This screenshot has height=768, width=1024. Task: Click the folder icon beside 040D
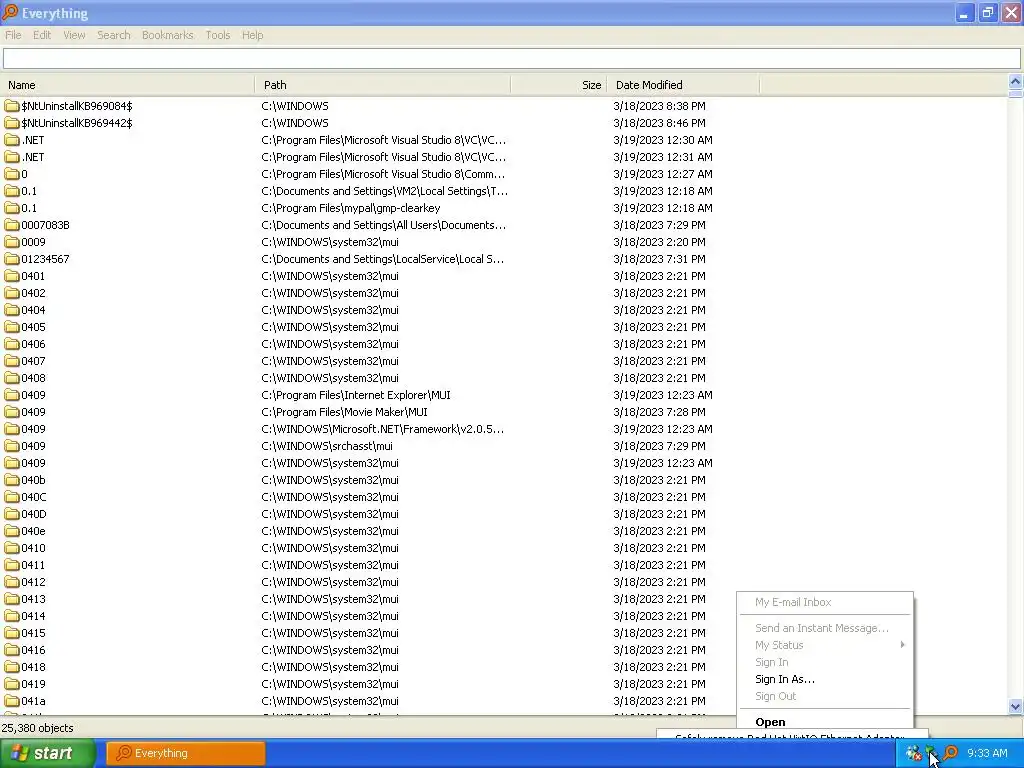(x=12, y=514)
